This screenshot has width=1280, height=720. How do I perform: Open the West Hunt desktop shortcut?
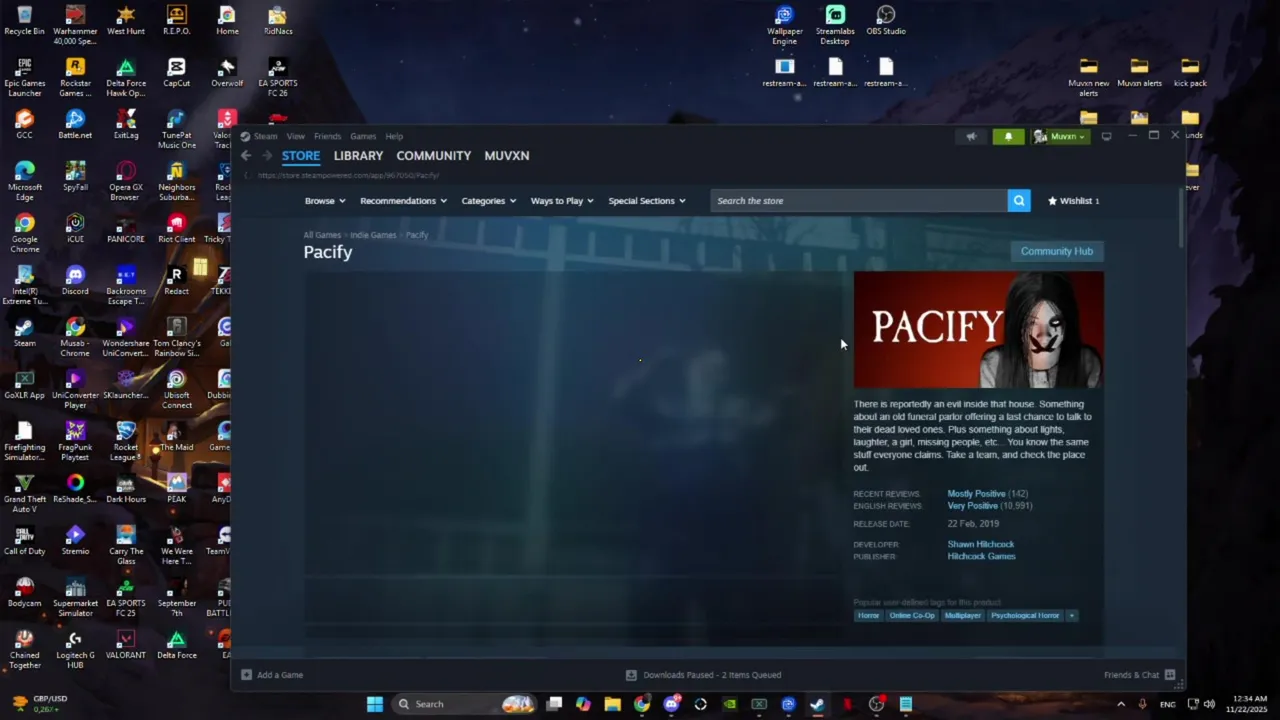pyautogui.click(x=126, y=20)
